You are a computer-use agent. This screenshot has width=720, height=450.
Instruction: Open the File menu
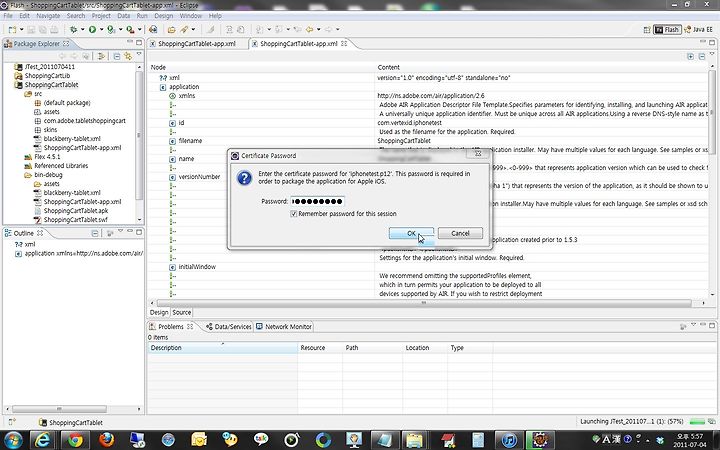click(8, 16)
